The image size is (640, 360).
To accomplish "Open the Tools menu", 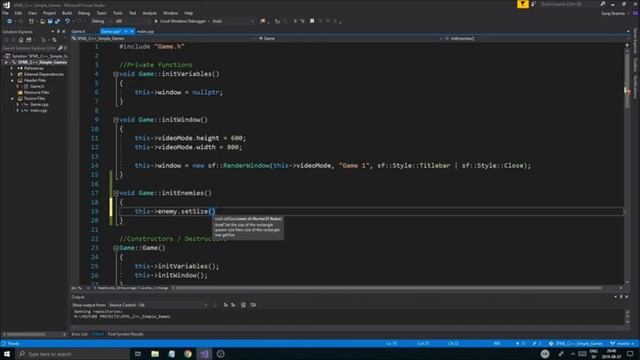I will (118, 13).
